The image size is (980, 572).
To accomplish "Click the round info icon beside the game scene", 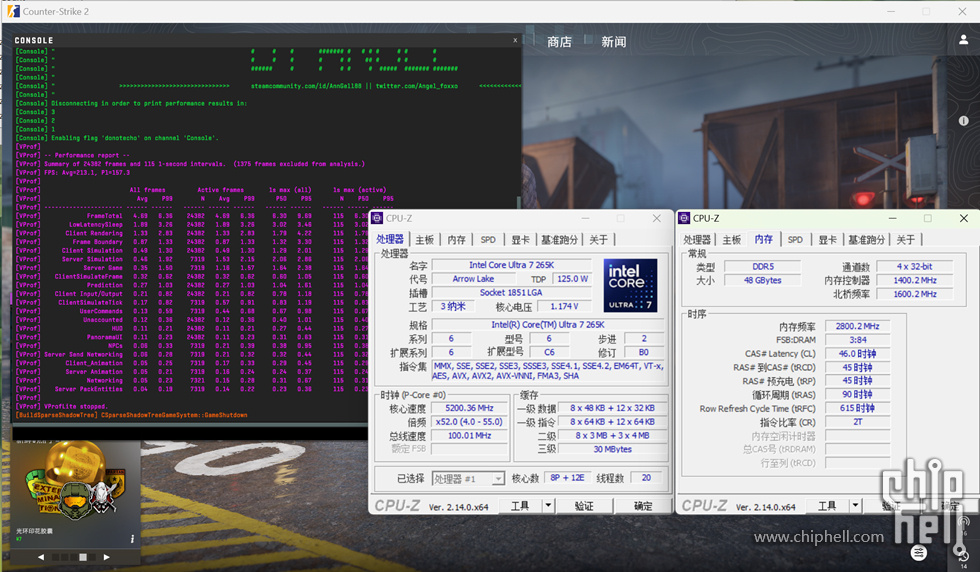I will pyautogui.click(x=964, y=121).
